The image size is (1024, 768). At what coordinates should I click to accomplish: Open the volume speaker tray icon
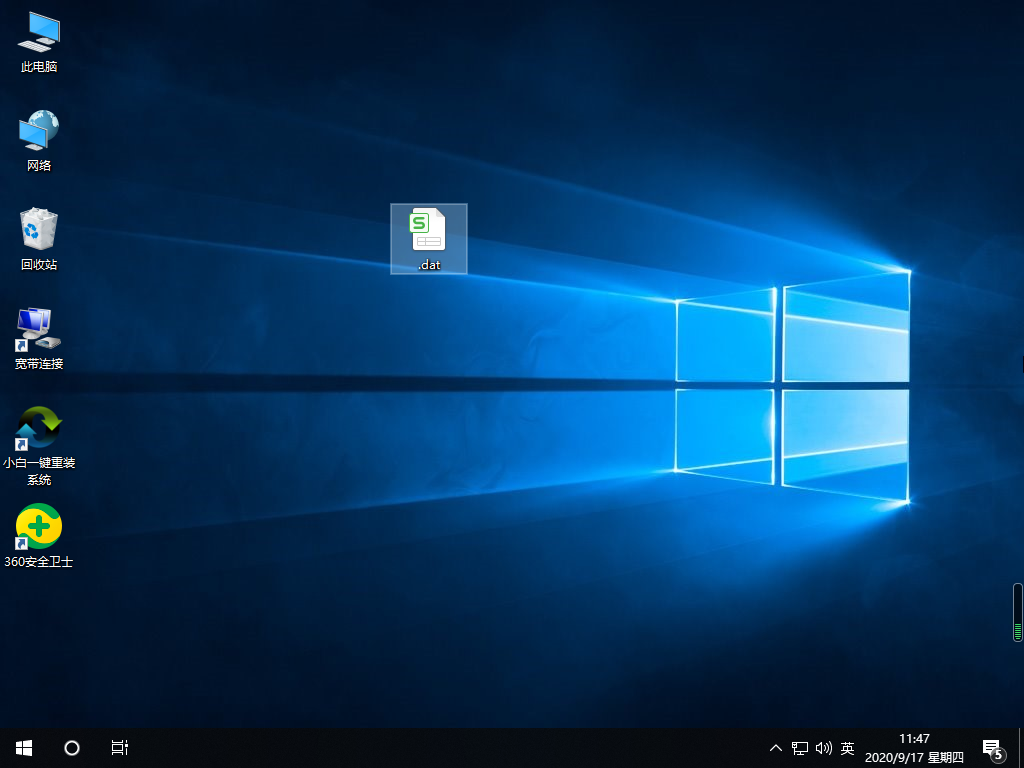(824, 748)
